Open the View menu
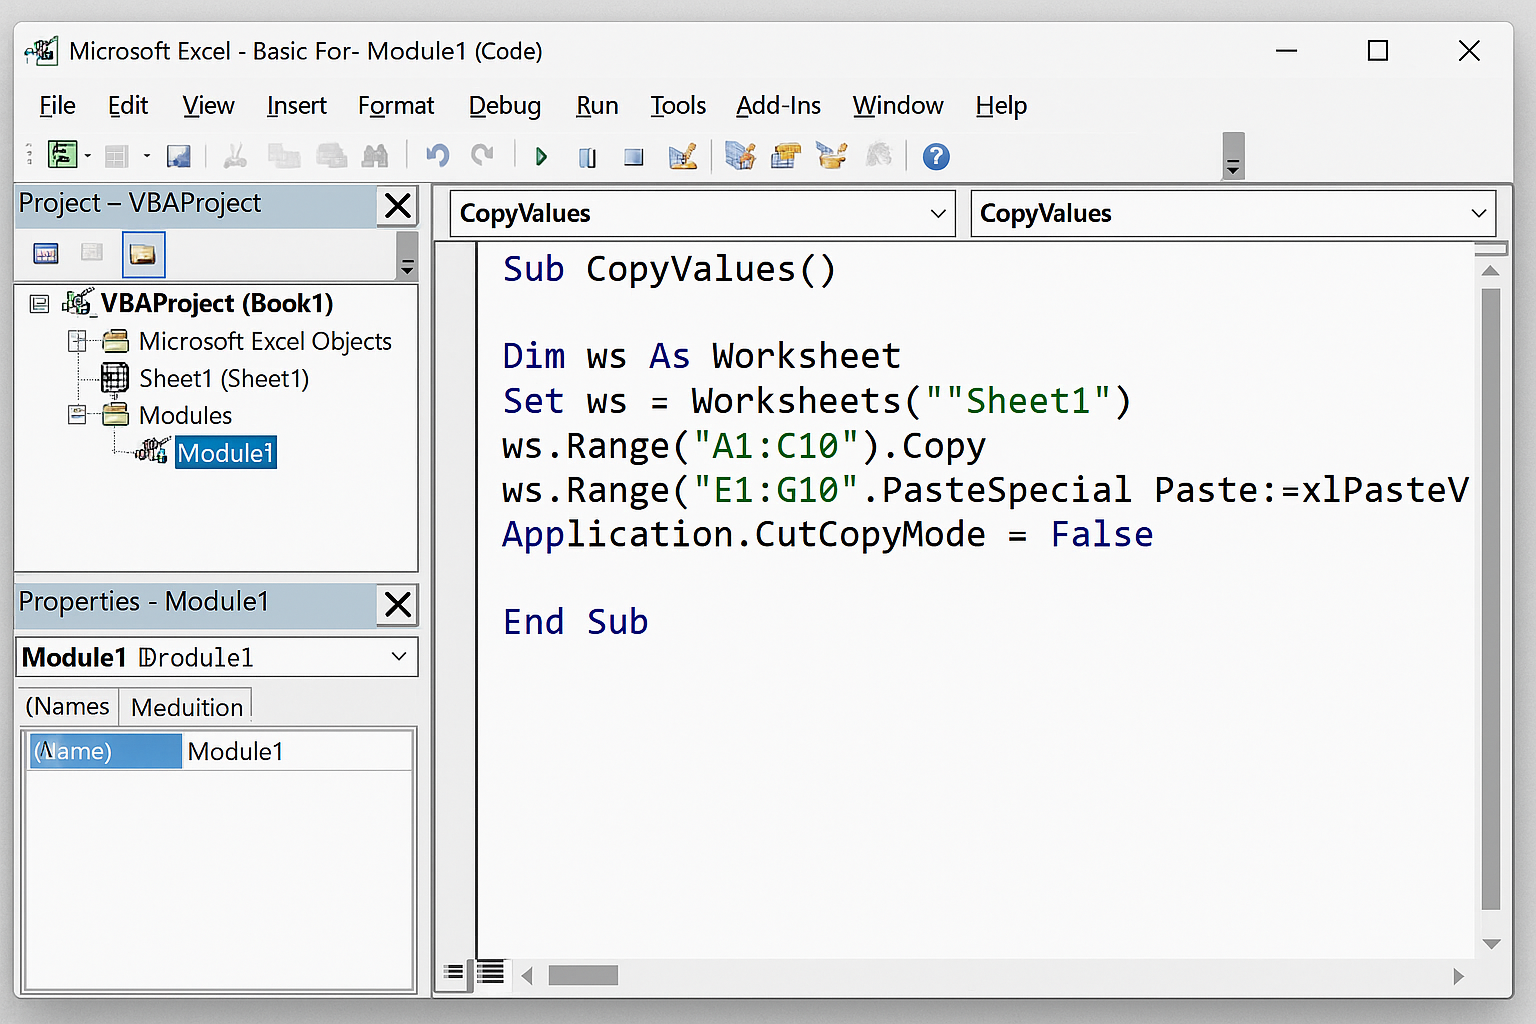 [208, 106]
